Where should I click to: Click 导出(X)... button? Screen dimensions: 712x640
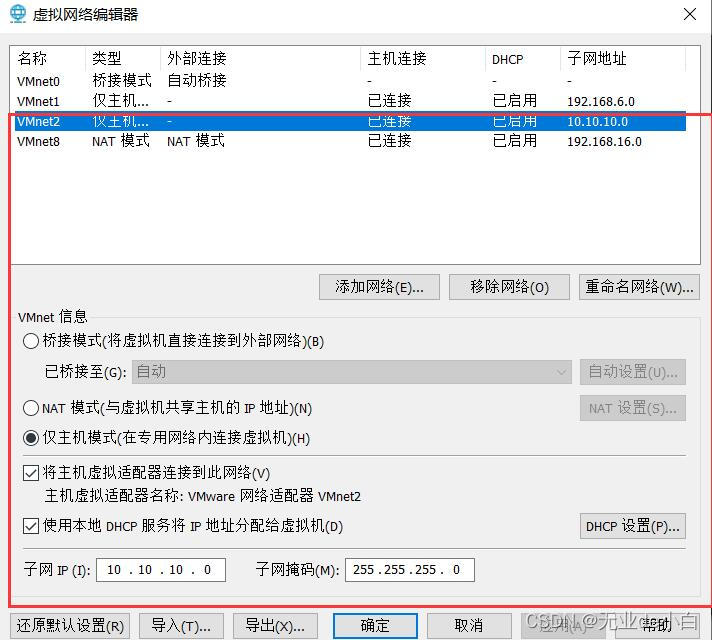(275, 626)
